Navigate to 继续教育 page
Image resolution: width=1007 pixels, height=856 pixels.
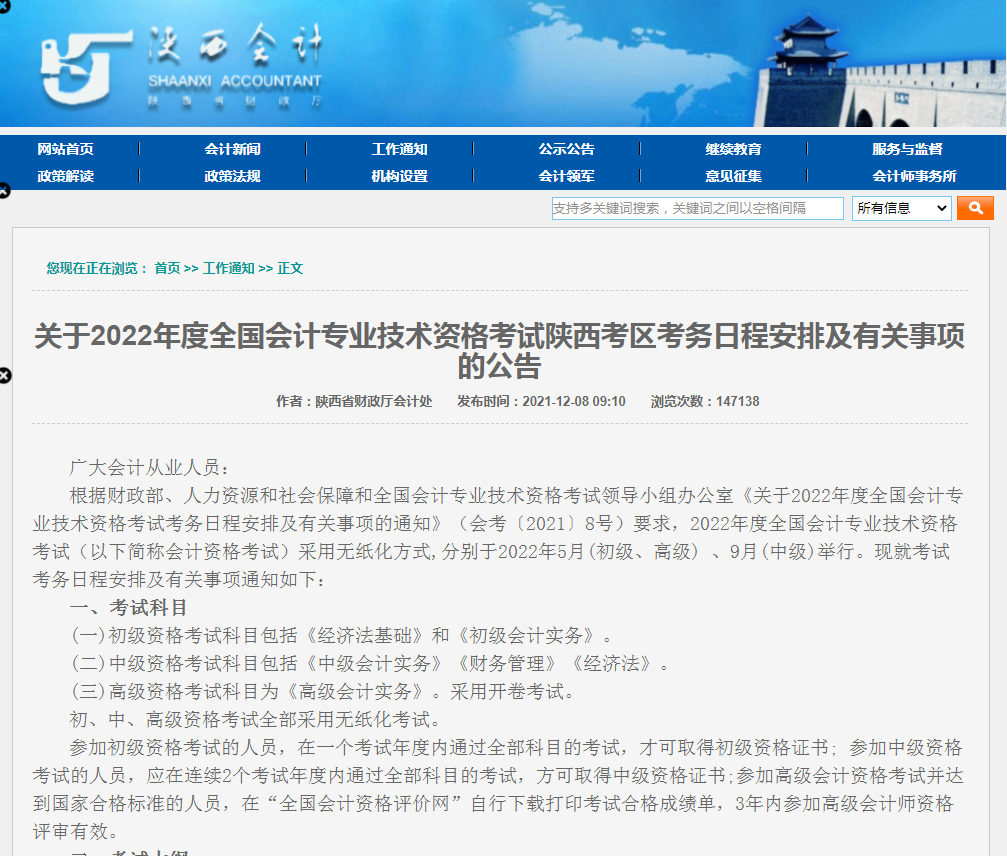[733, 149]
